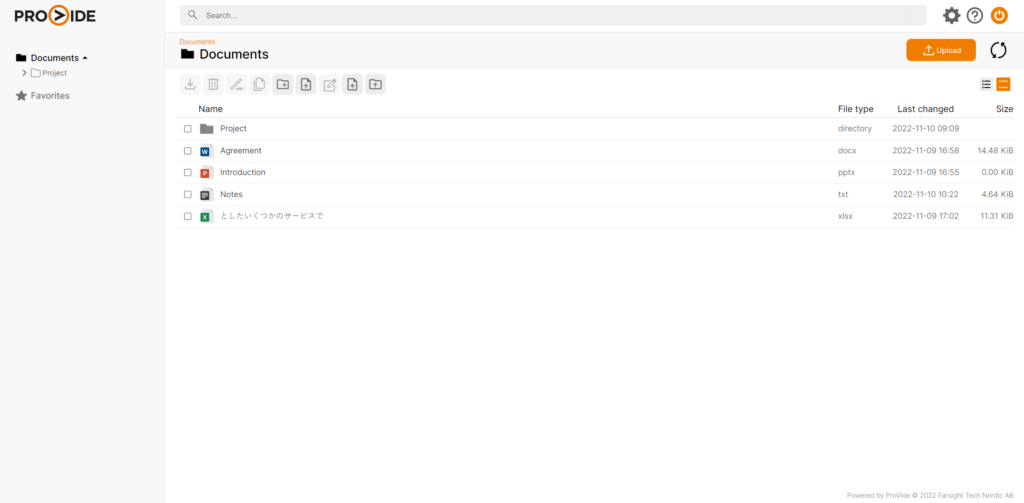Click the date 2022-11-09 16:58

(925, 151)
